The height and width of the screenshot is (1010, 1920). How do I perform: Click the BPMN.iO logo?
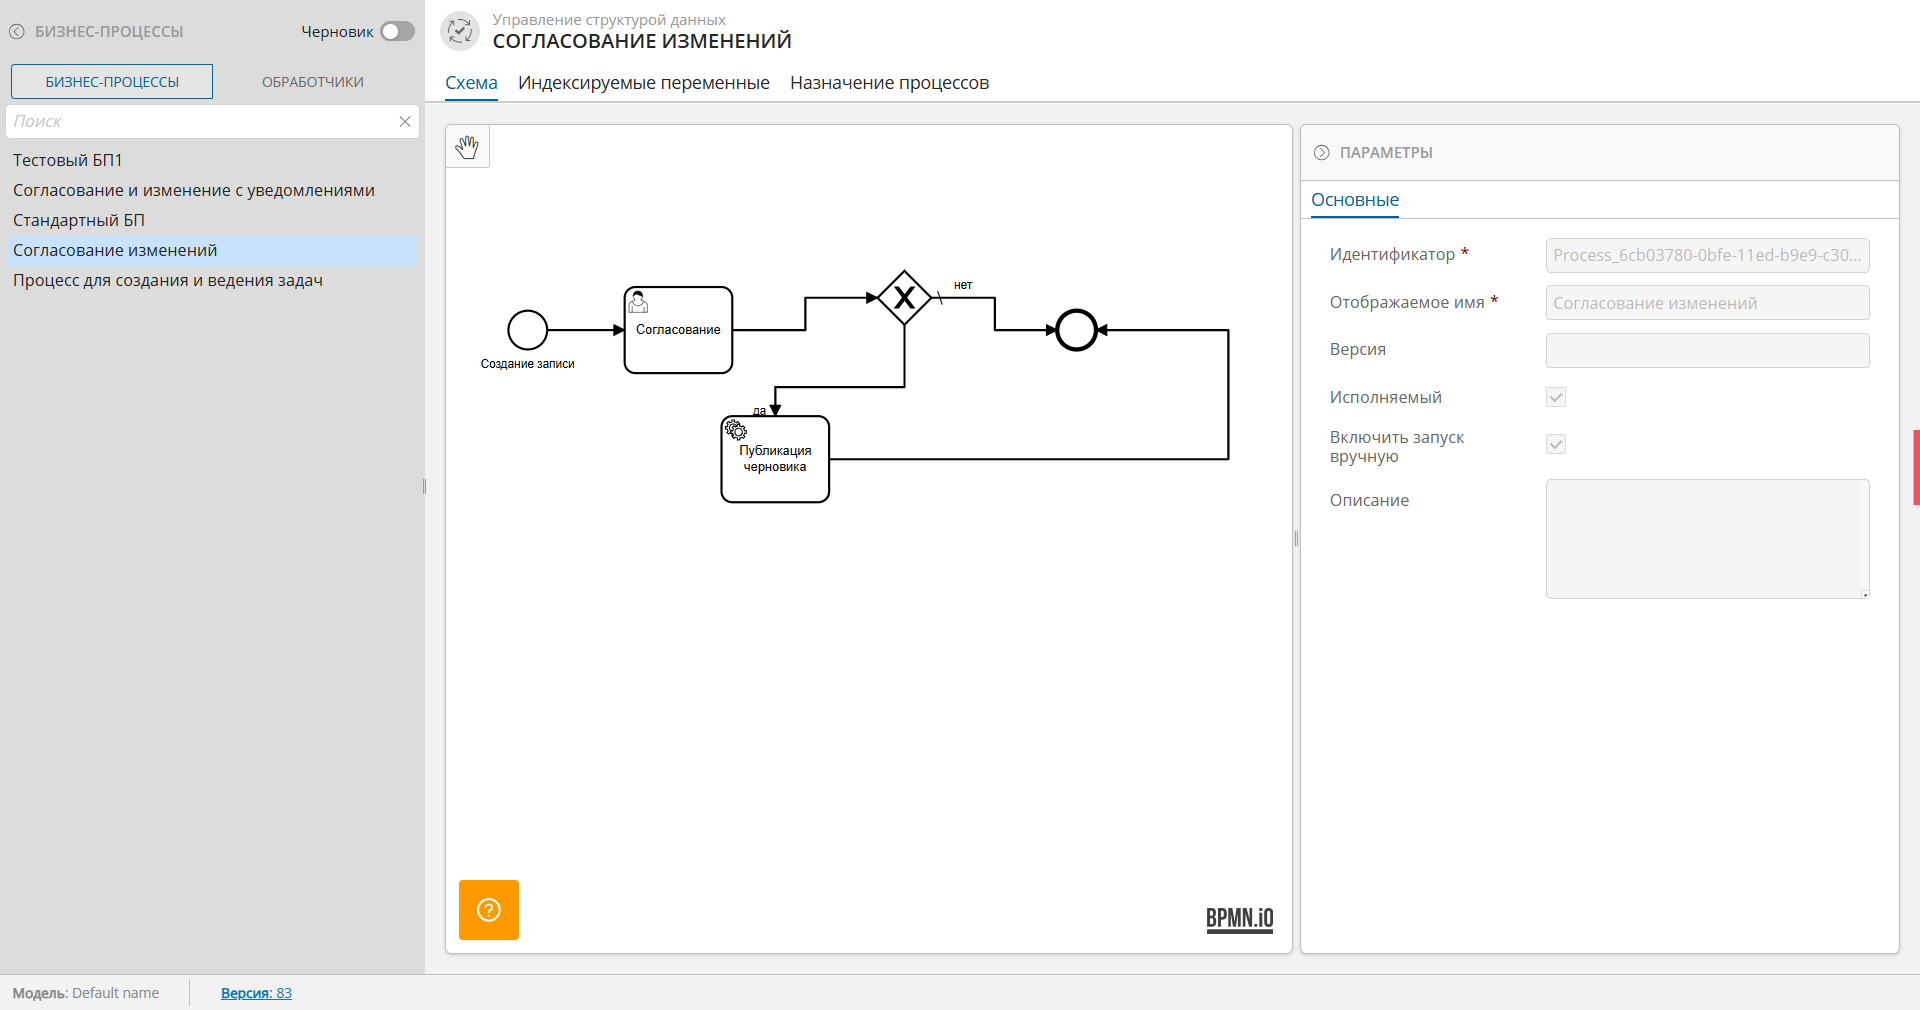point(1239,919)
